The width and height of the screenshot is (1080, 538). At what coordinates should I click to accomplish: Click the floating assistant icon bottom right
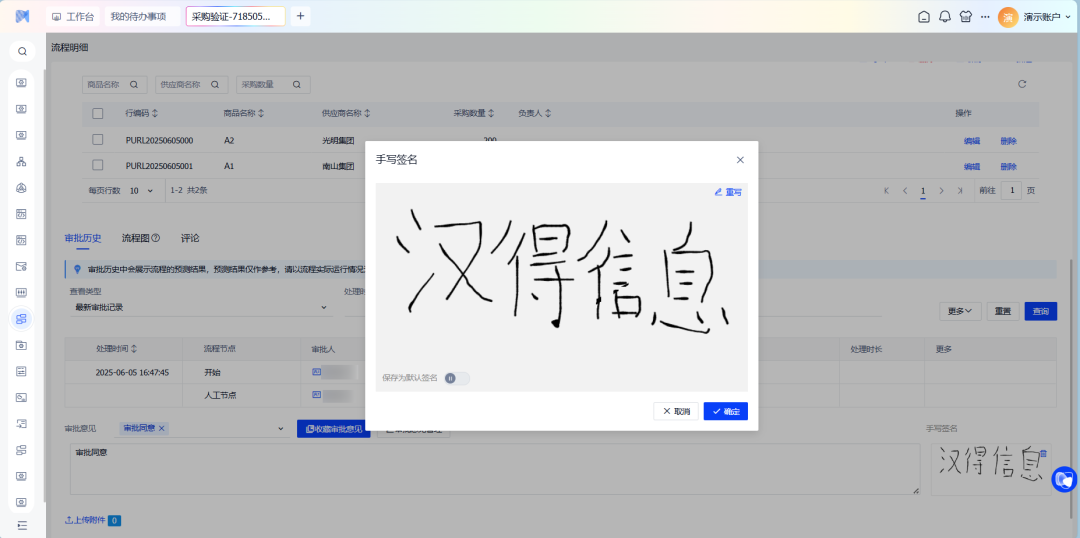click(x=1064, y=480)
